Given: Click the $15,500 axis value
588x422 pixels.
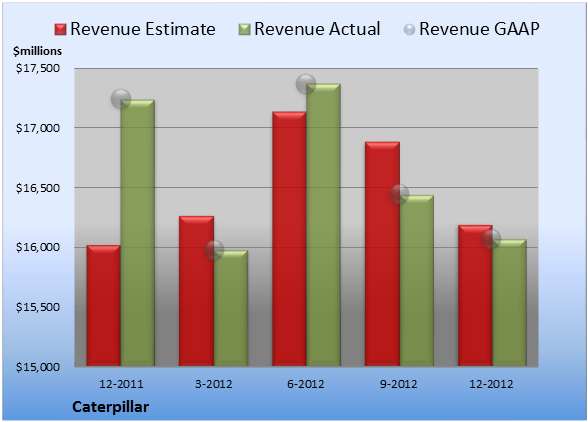Looking at the screenshot, I should click(x=38, y=307).
